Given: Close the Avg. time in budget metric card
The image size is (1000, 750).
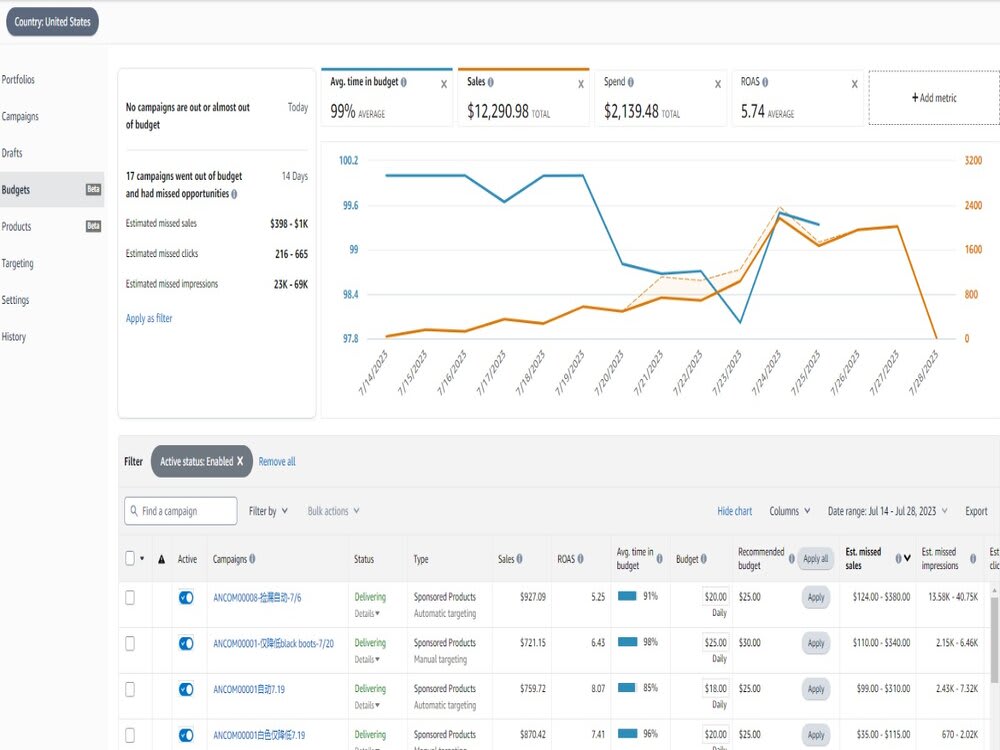Looking at the screenshot, I should (x=444, y=84).
